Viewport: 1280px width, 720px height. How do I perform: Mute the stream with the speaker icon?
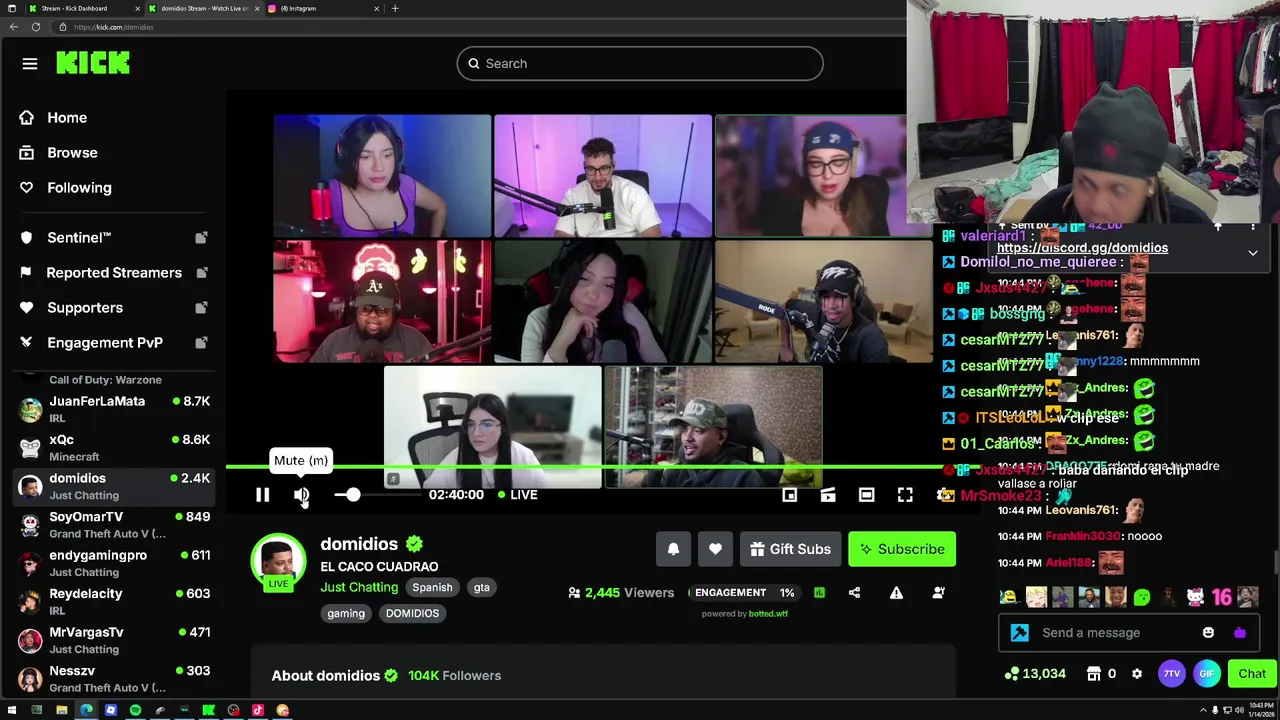tap(302, 494)
